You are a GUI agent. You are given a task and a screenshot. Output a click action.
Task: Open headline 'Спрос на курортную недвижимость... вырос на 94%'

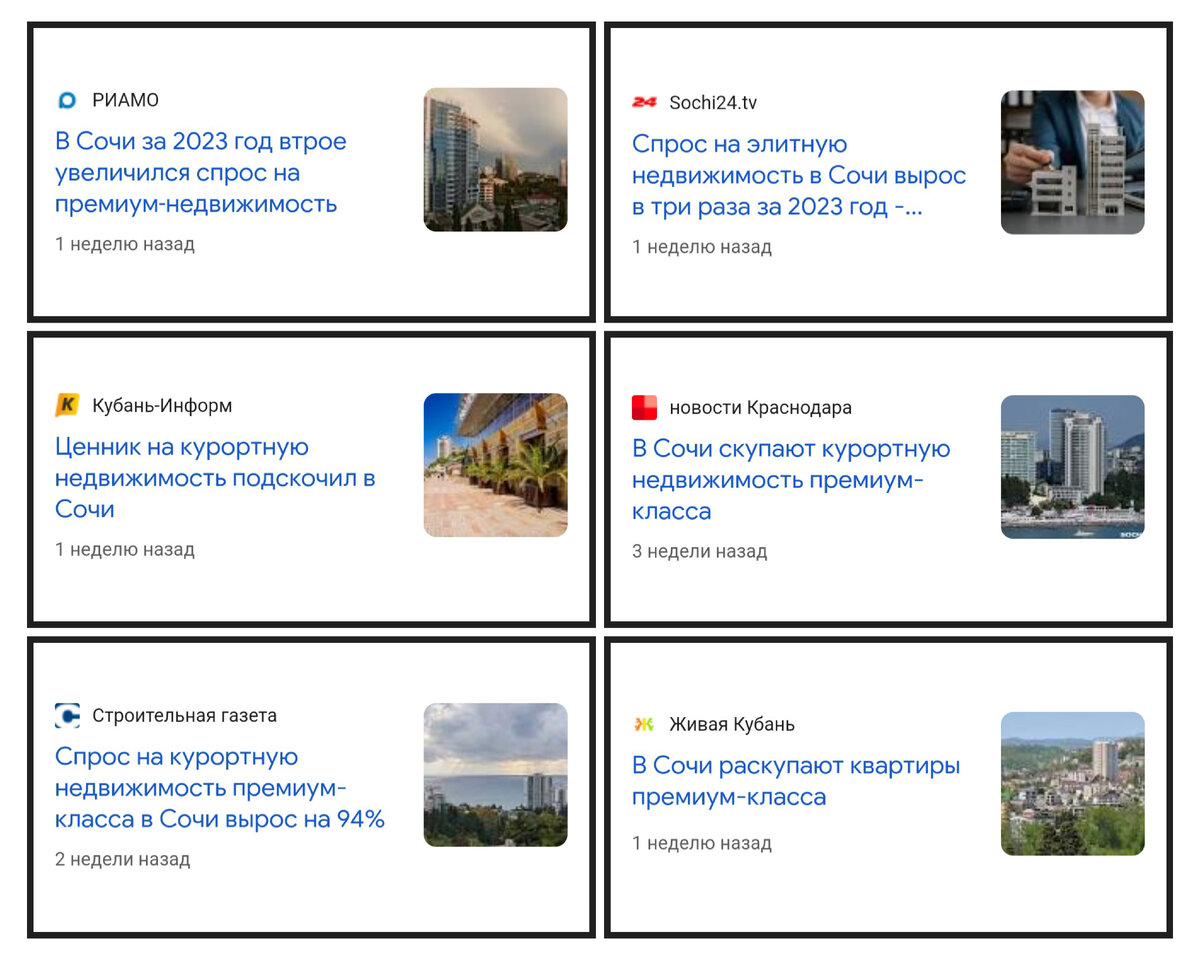click(220, 788)
